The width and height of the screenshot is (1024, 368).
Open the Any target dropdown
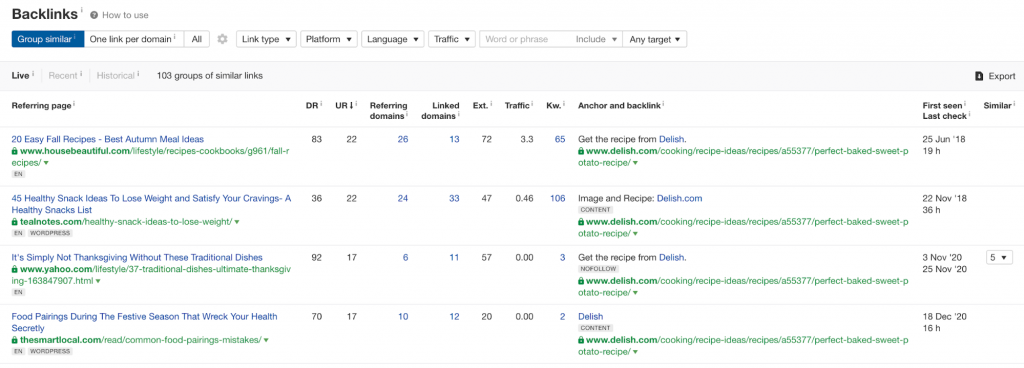click(654, 39)
